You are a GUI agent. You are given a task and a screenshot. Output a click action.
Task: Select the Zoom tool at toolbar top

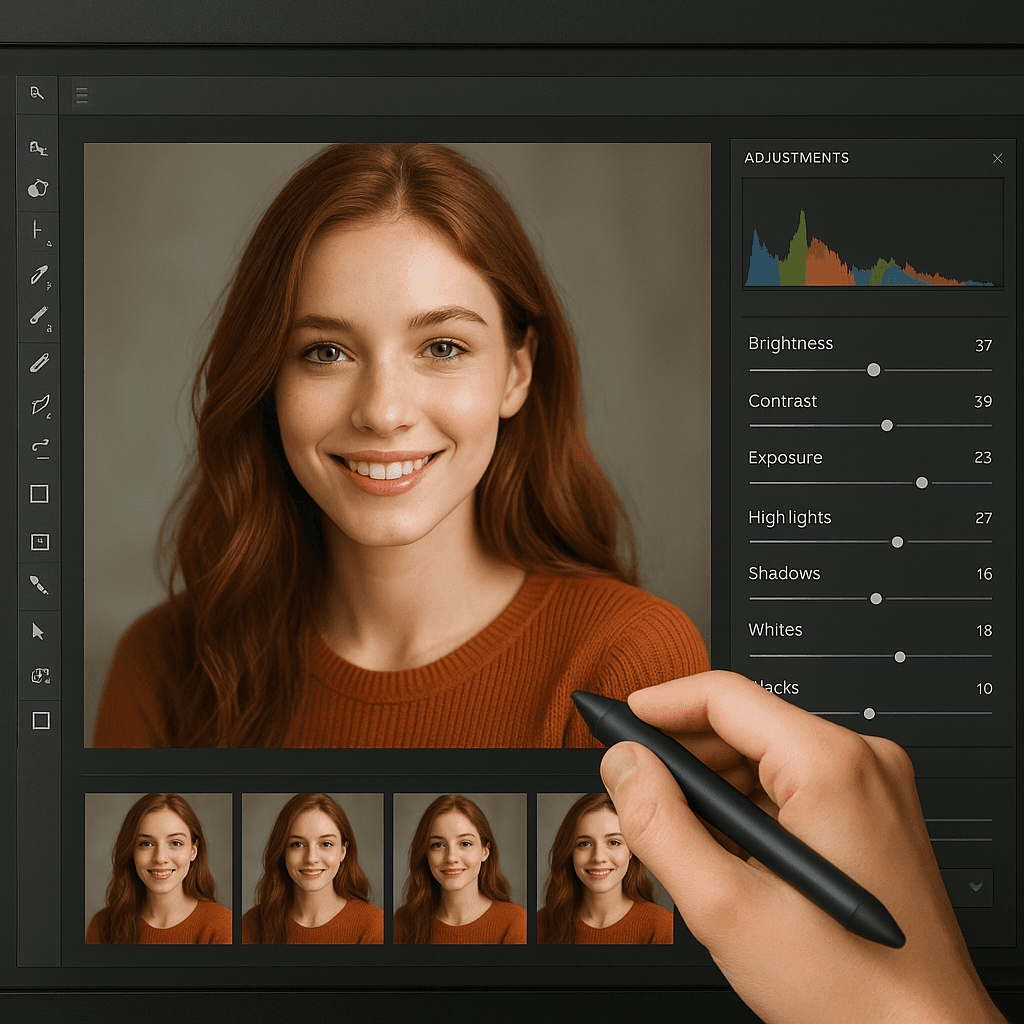tap(38, 91)
